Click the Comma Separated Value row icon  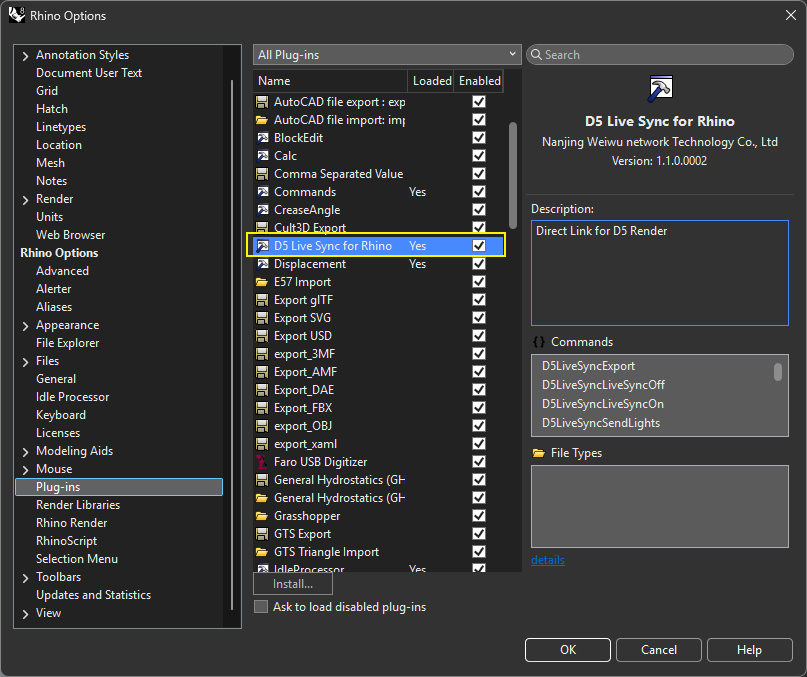coord(262,174)
